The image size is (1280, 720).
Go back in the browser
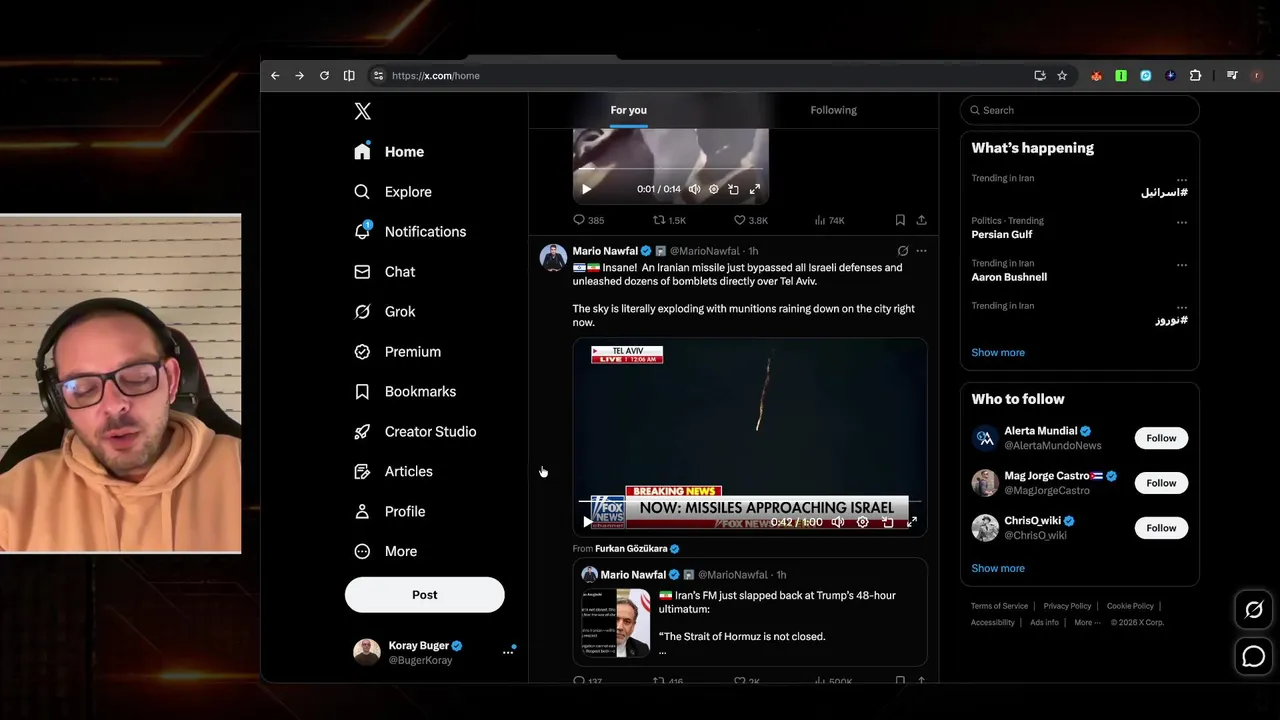tap(275, 76)
